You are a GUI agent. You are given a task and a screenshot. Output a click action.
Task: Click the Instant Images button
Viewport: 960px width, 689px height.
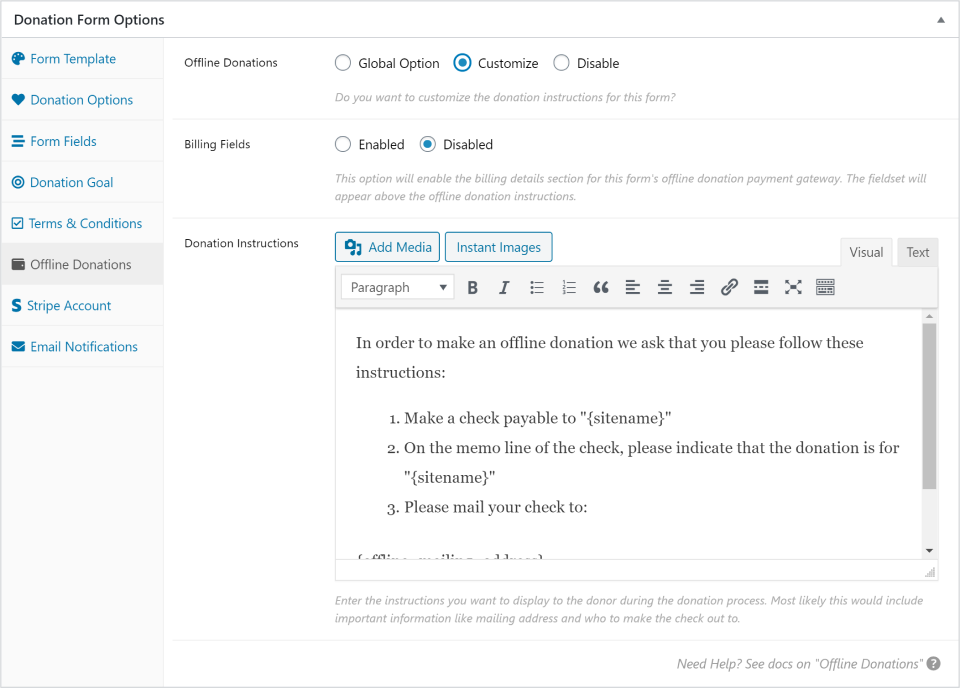tap(498, 247)
